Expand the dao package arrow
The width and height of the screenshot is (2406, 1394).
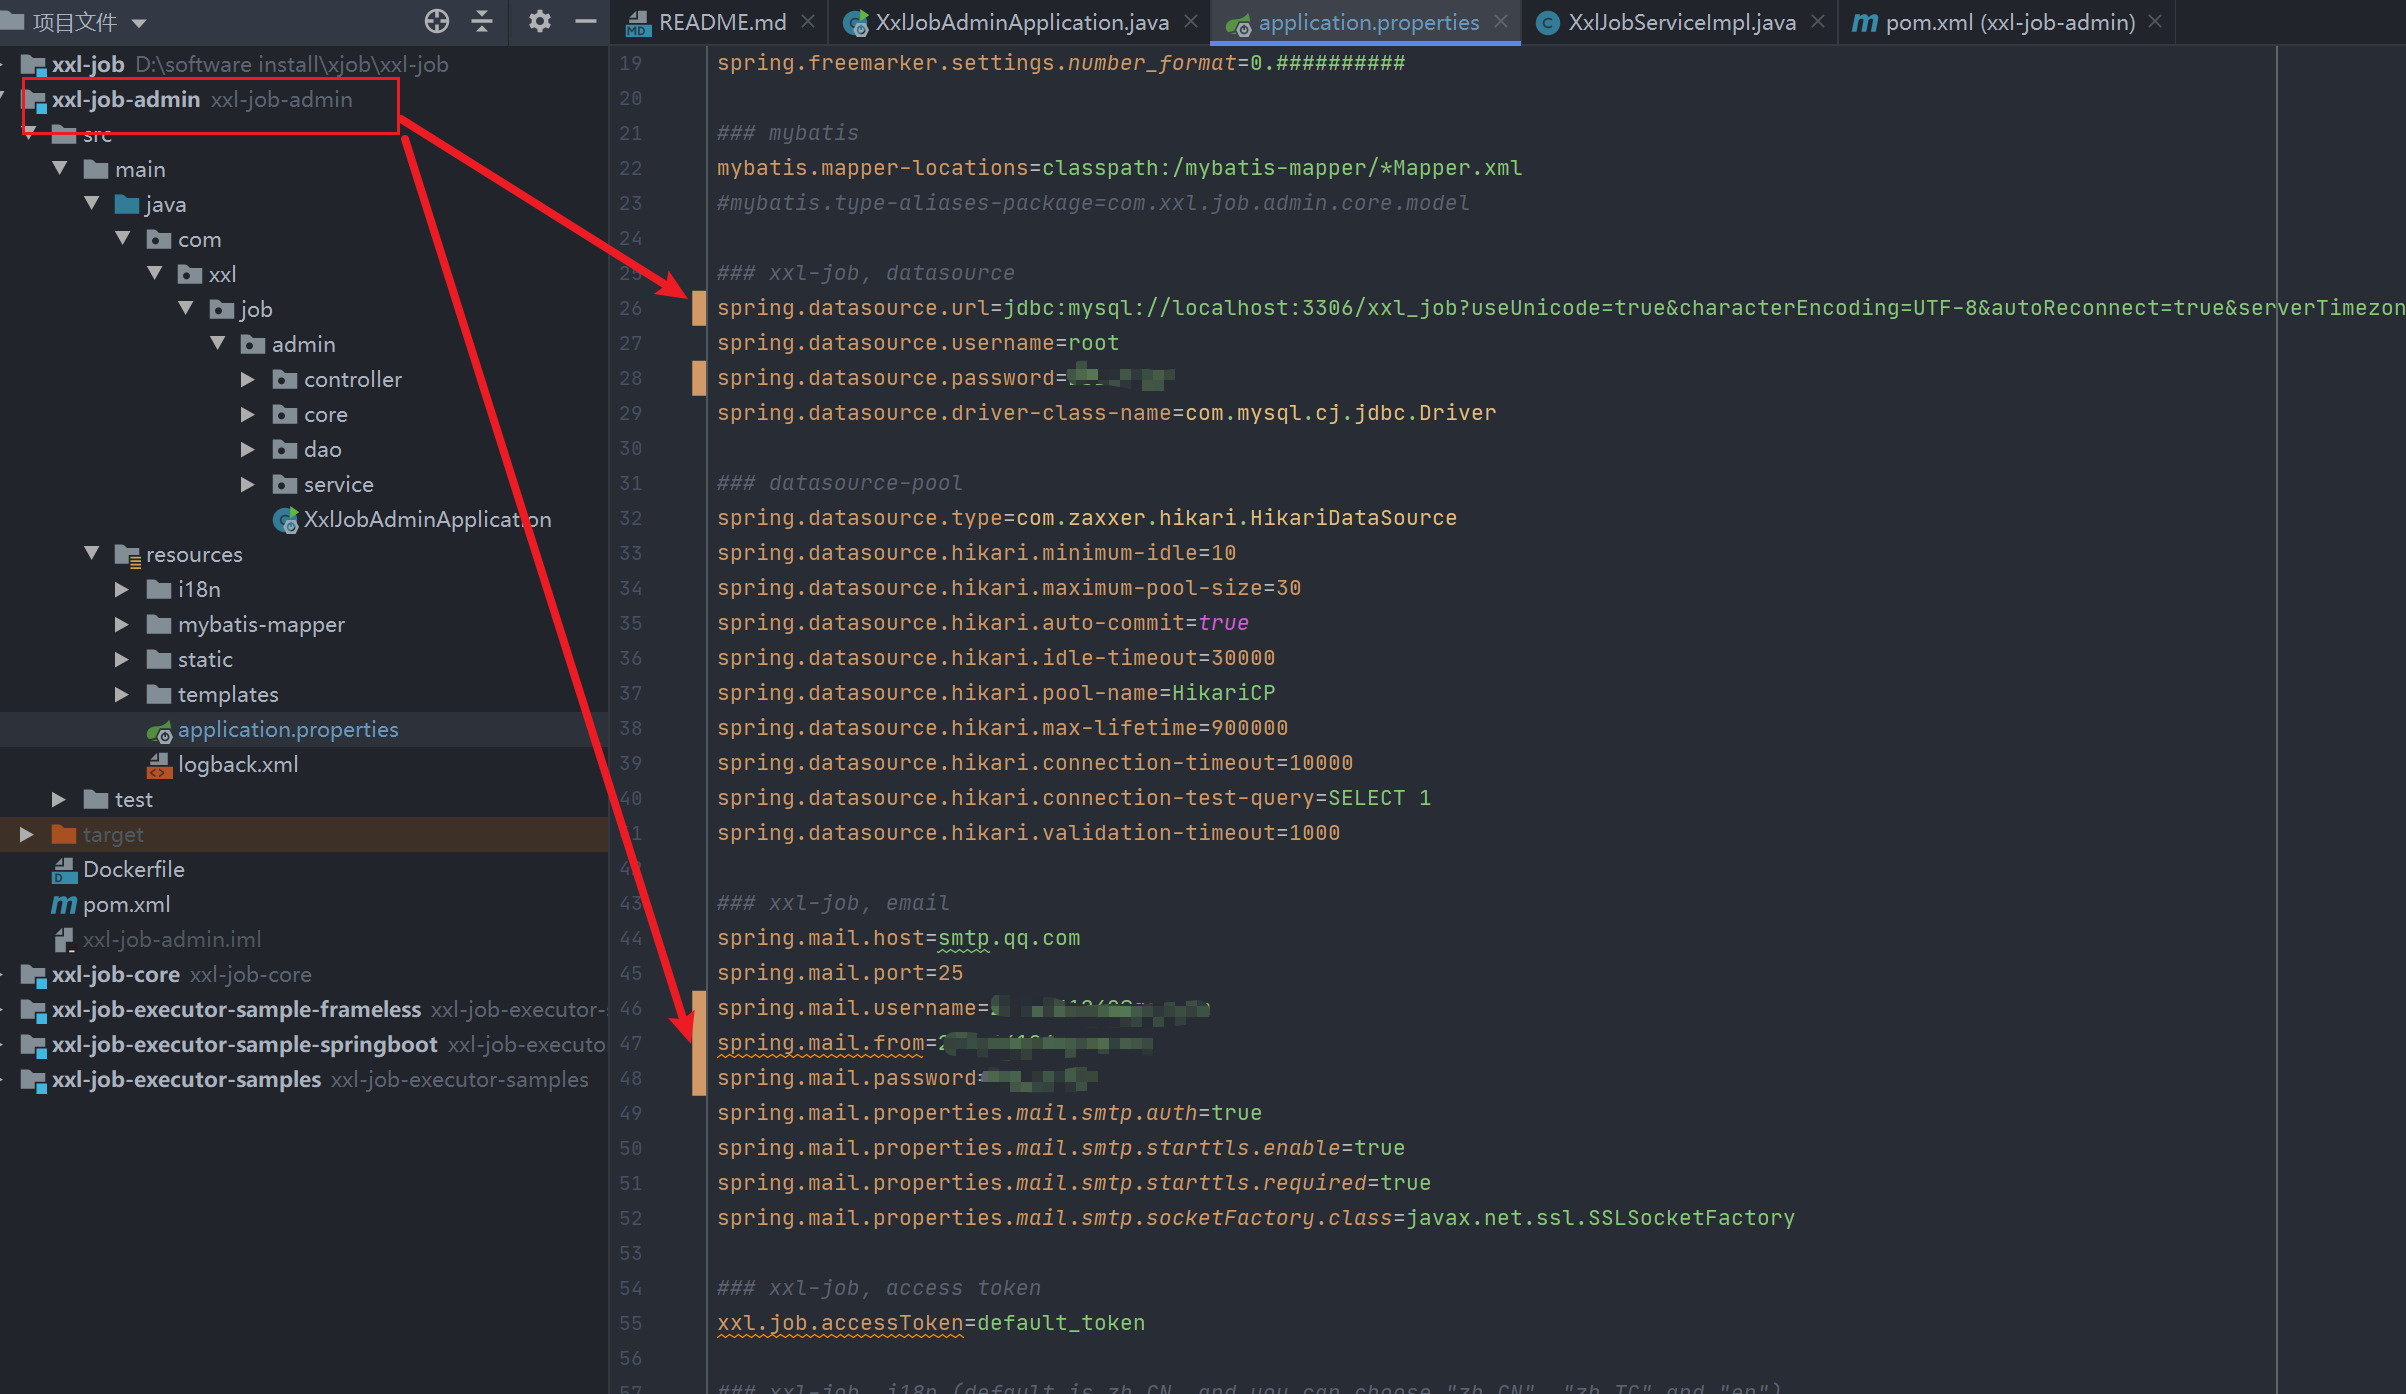(x=248, y=449)
